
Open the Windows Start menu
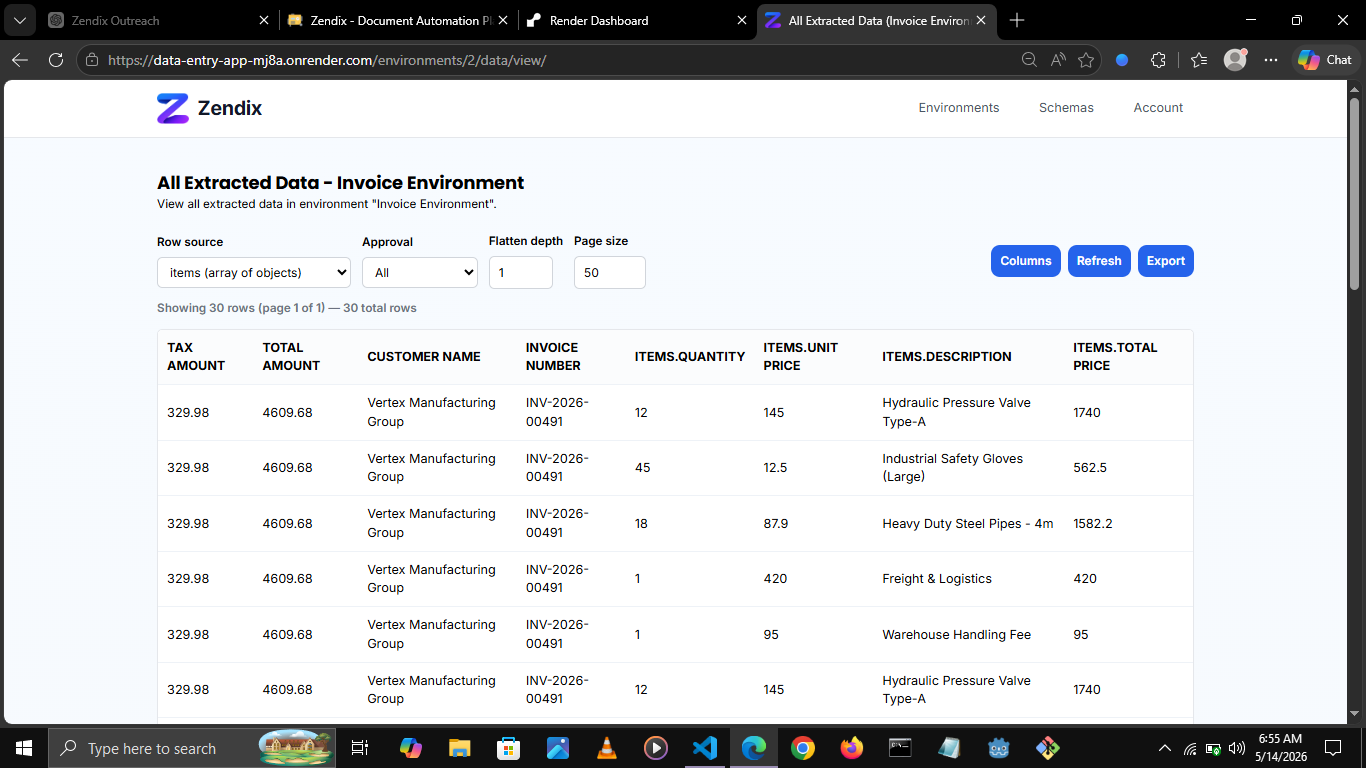tap(24, 748)
